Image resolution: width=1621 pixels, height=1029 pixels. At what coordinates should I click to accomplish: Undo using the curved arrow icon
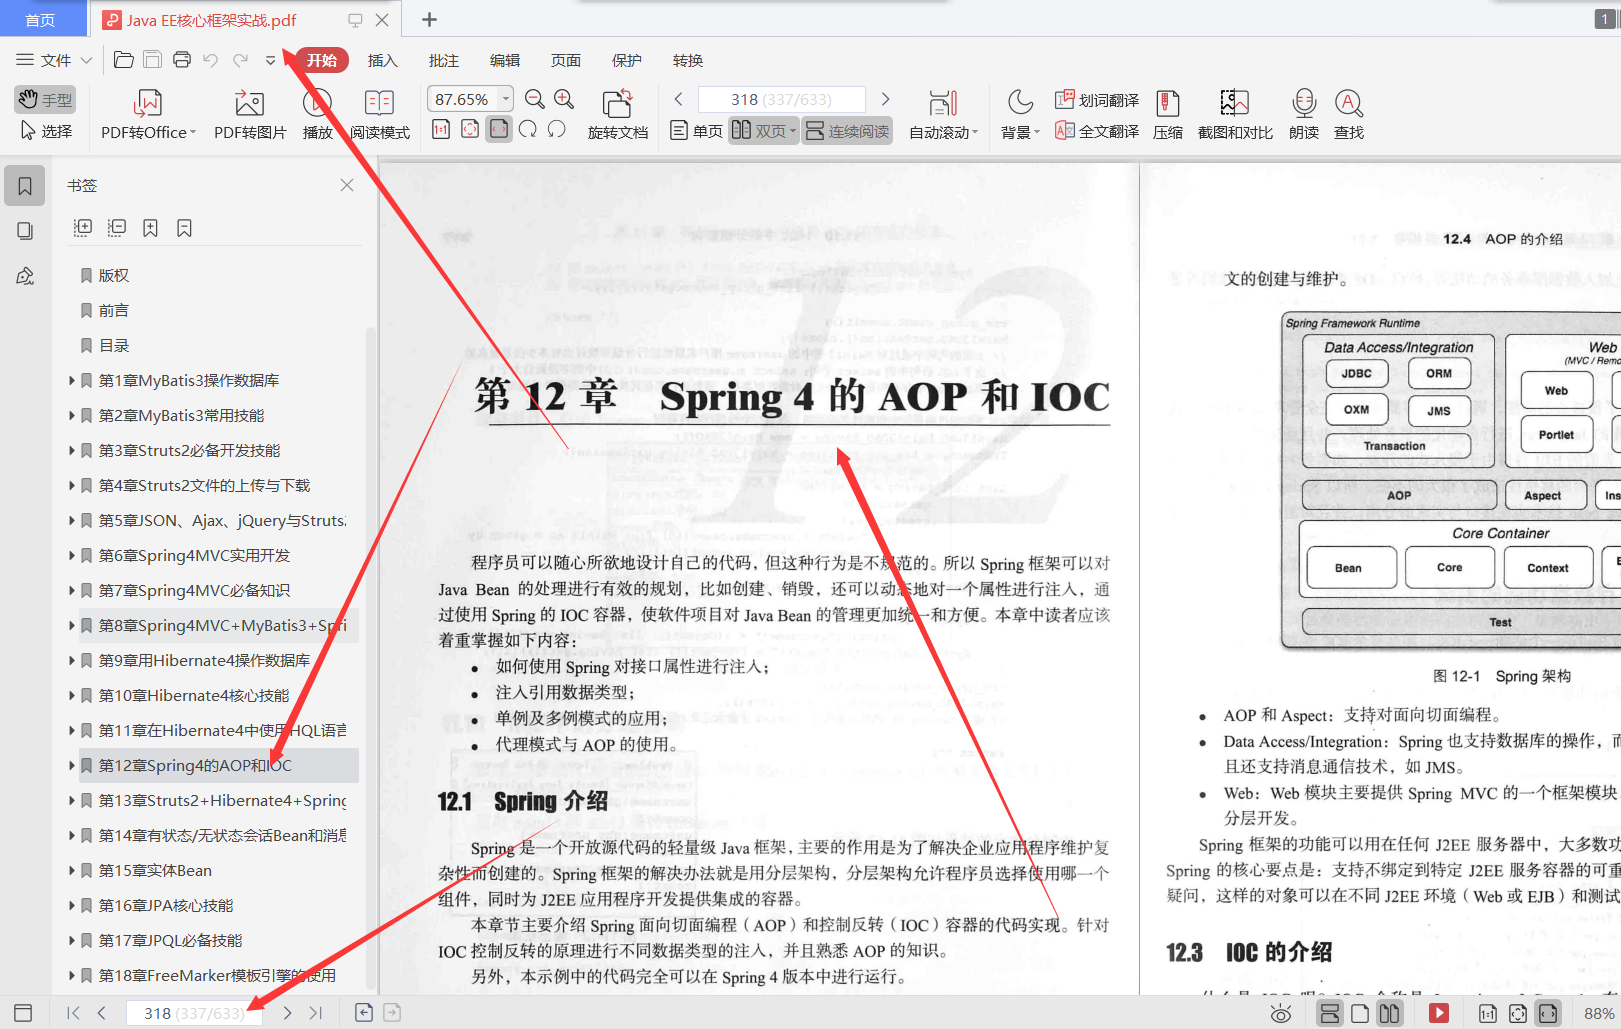coord(211,60)
